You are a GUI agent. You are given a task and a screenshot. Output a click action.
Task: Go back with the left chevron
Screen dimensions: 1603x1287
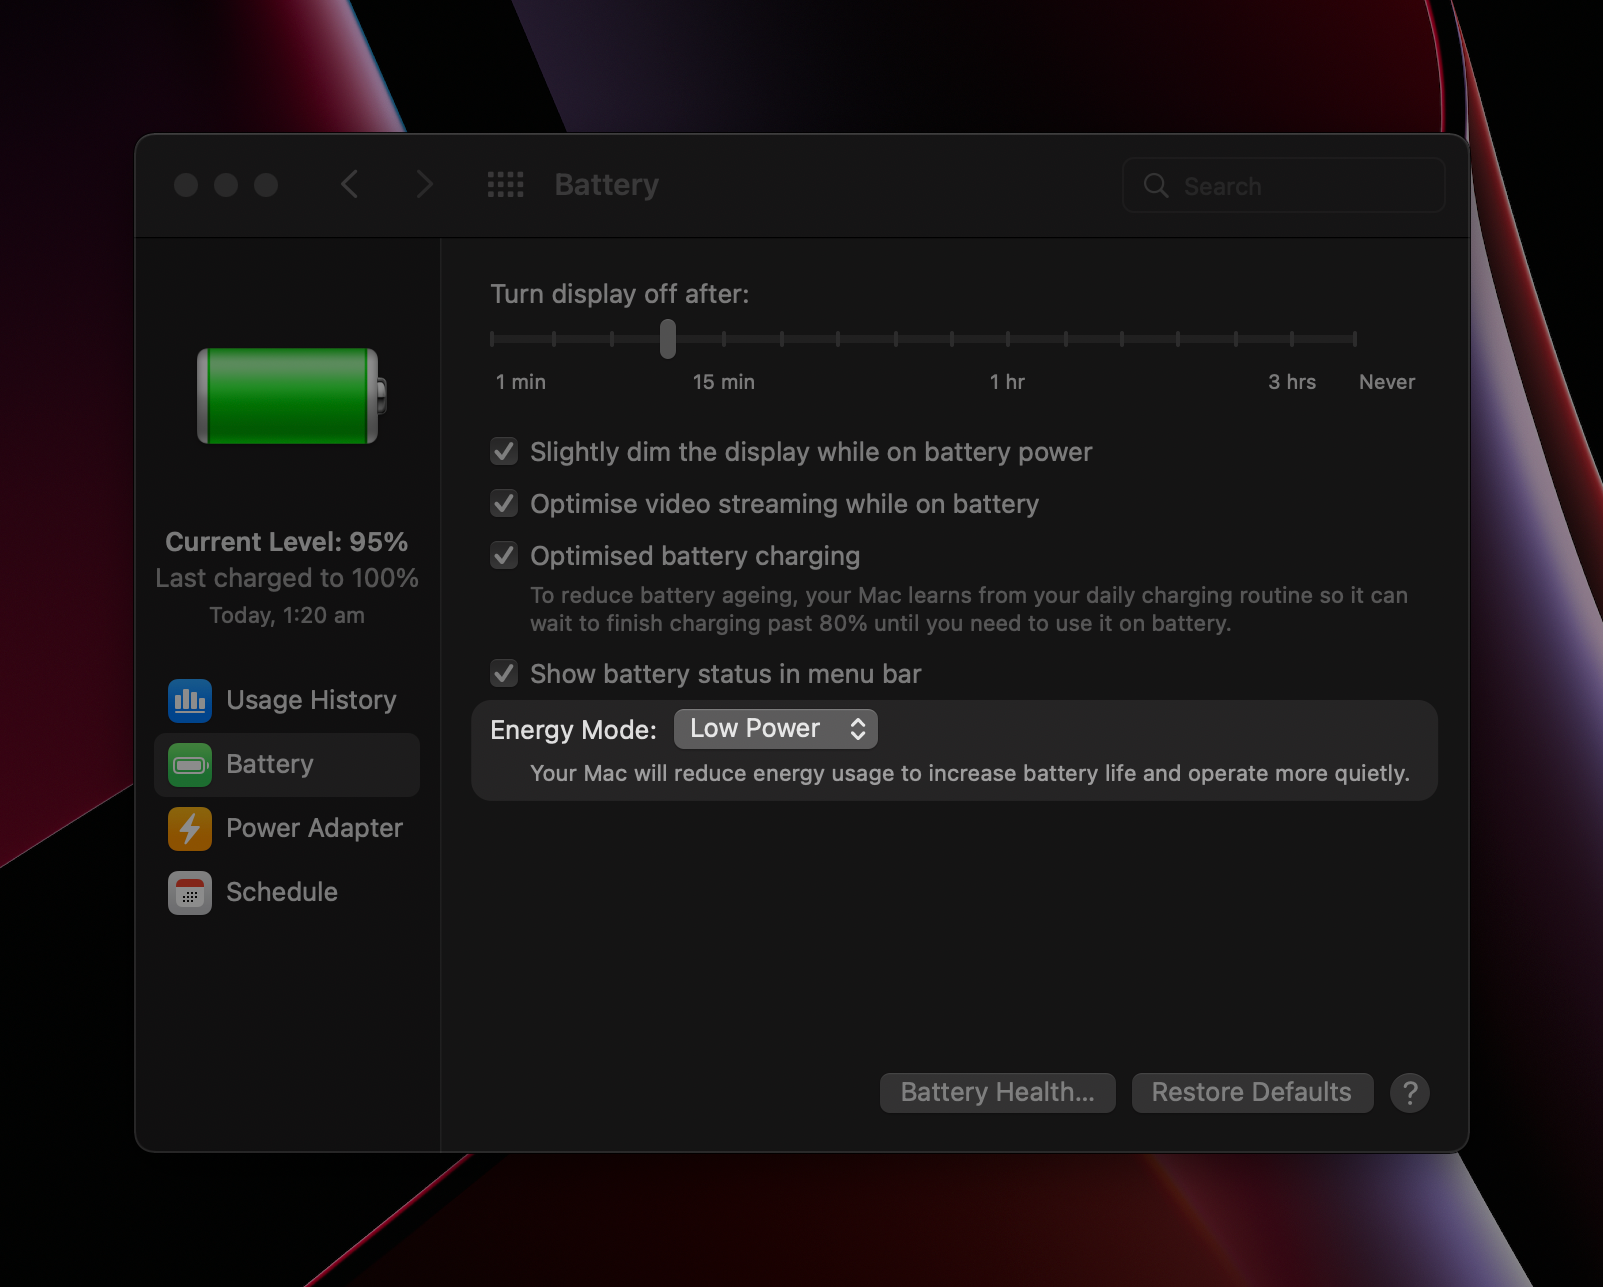click(349, 184)
